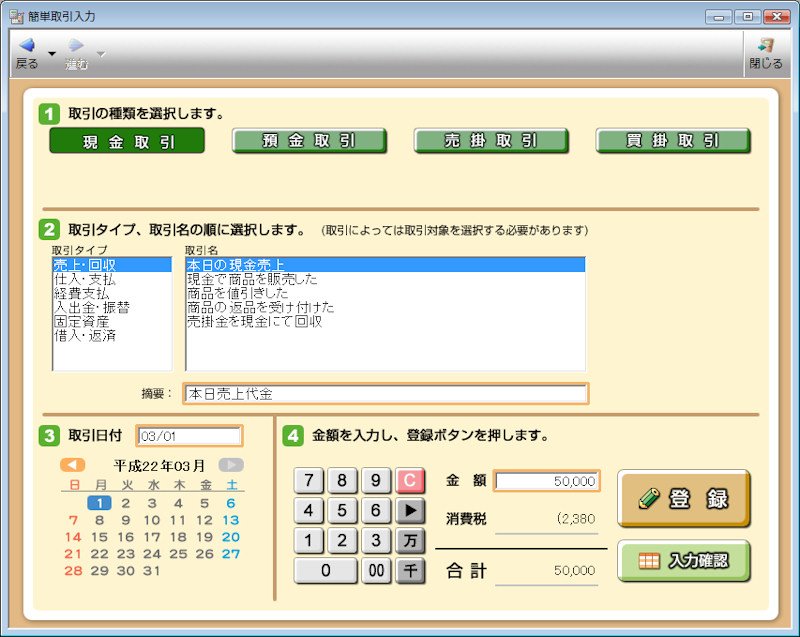Select 固定資産 in 取引タイプ list

[x=112, y=322]
